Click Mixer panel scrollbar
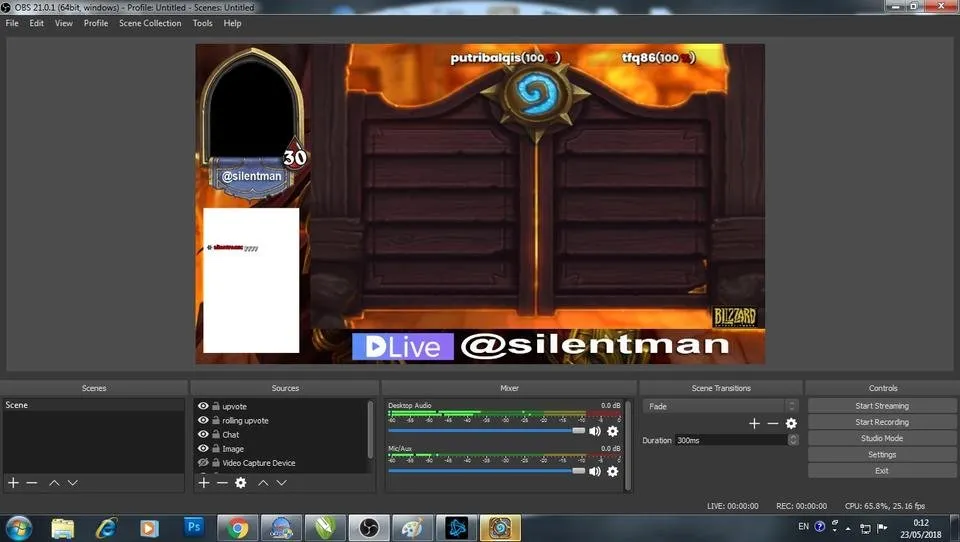960x542 pixels. click(x=628, y=445)
